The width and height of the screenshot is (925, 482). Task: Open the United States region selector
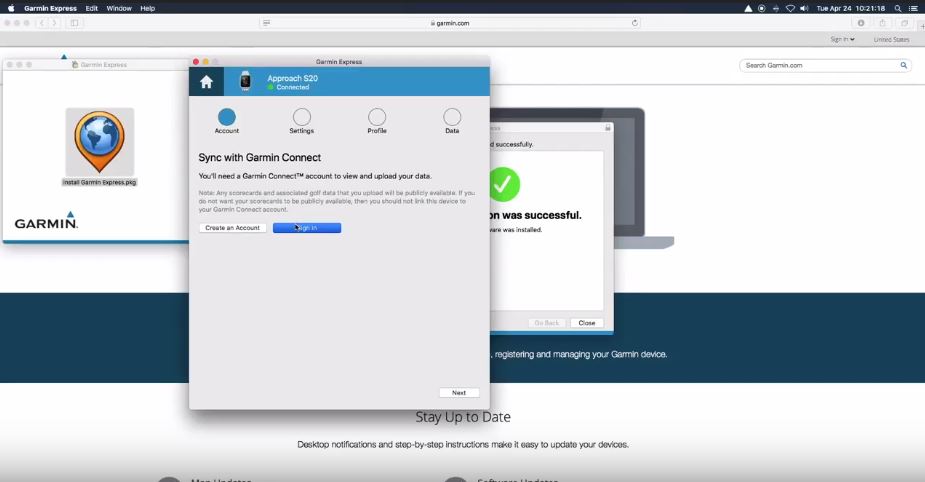[891, 40]
